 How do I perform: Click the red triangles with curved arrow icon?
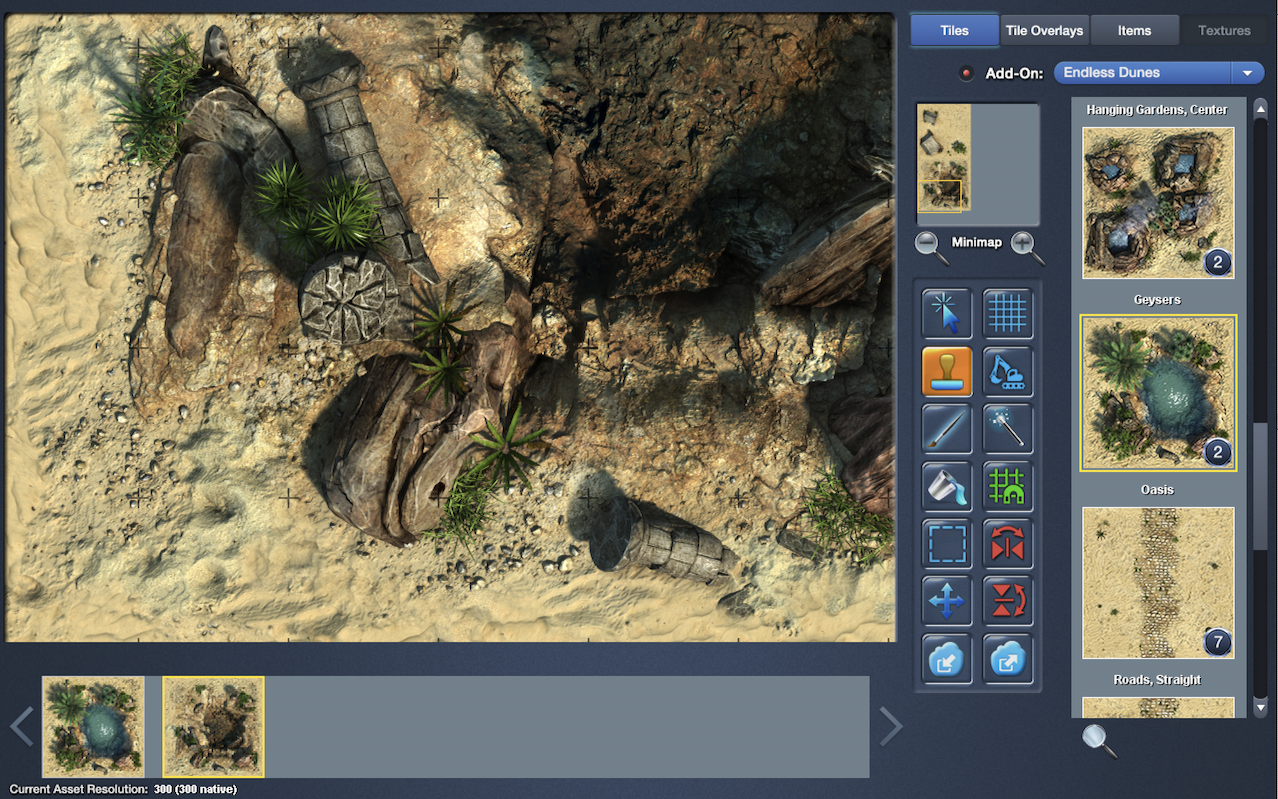pyautogui.click(x=1008, y=601)
